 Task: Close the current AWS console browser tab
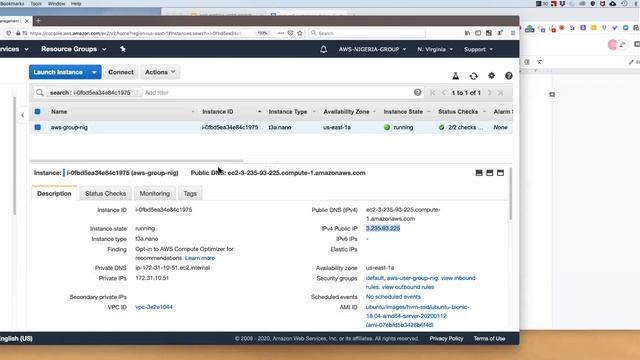point(27,21)
